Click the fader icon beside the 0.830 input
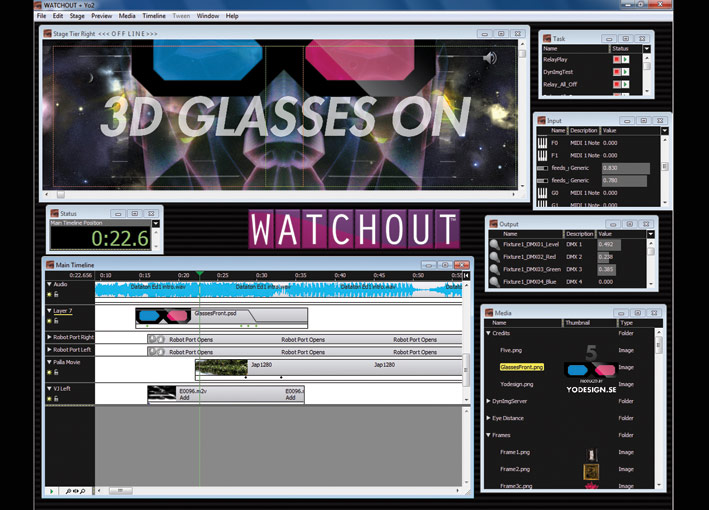The image size is (709, 510). (x=542, y=168)
